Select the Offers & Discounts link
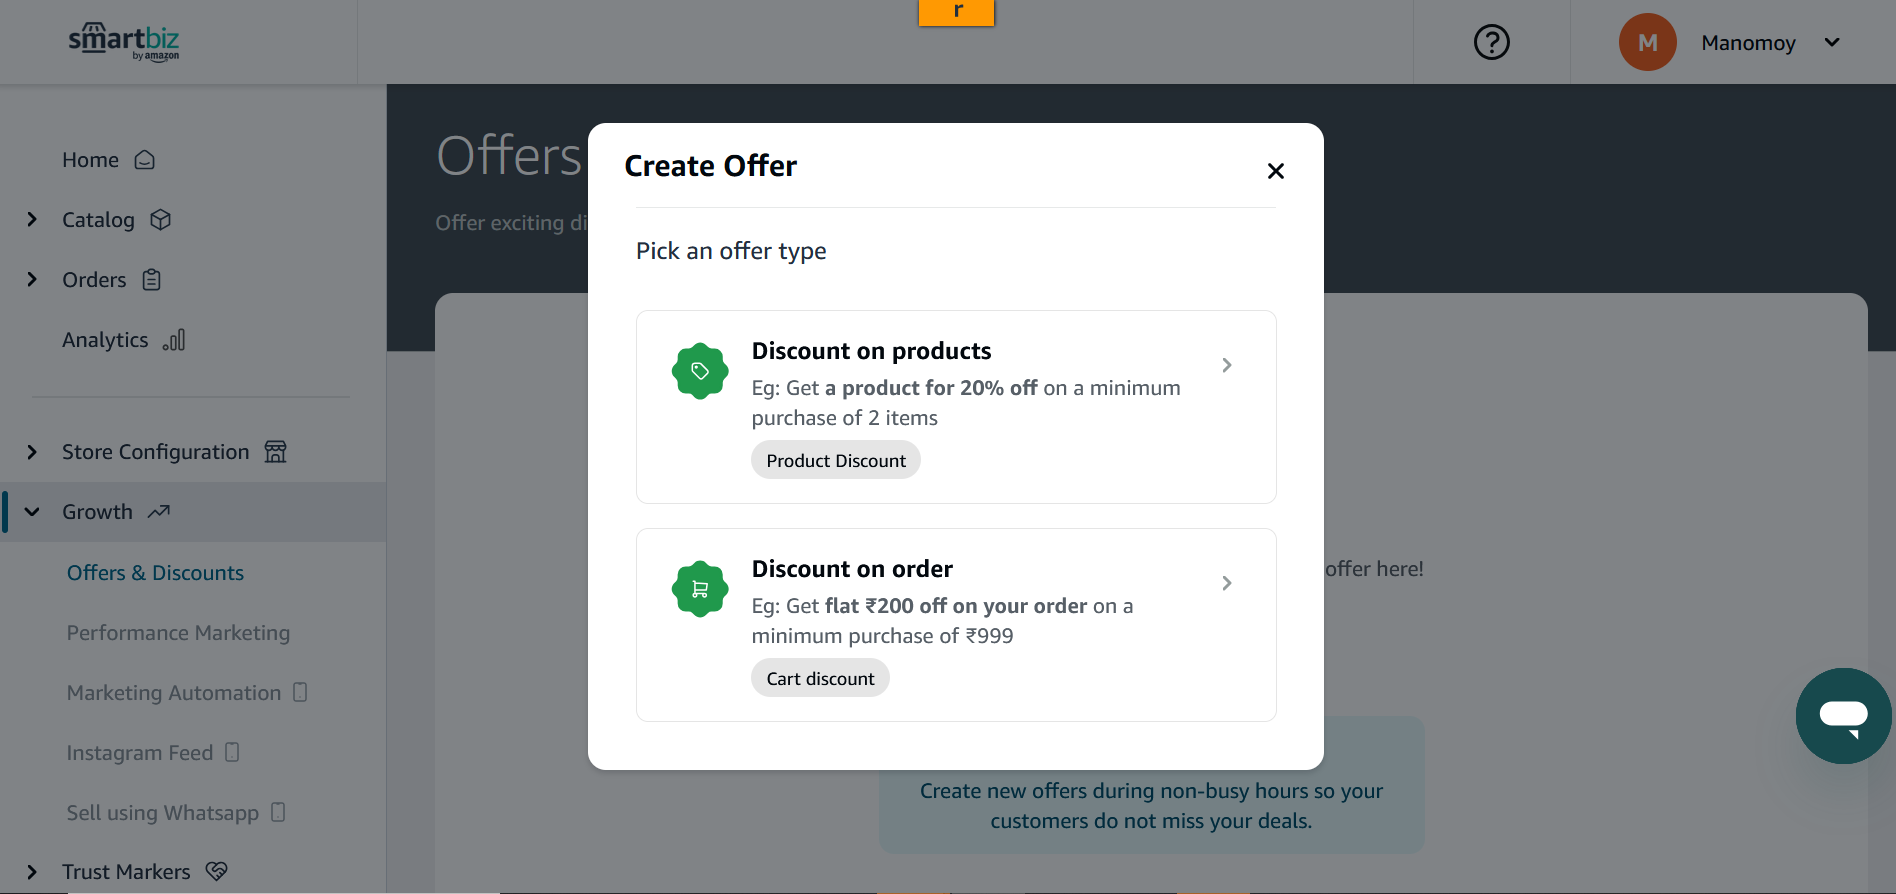Viewport: 1896px width, 894px height. pyautogui.click(x=155, y=573)
